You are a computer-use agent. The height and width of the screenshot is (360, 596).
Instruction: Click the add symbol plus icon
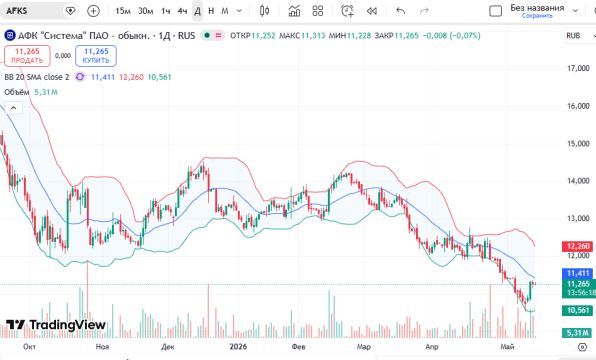click(x=93, y=11)
